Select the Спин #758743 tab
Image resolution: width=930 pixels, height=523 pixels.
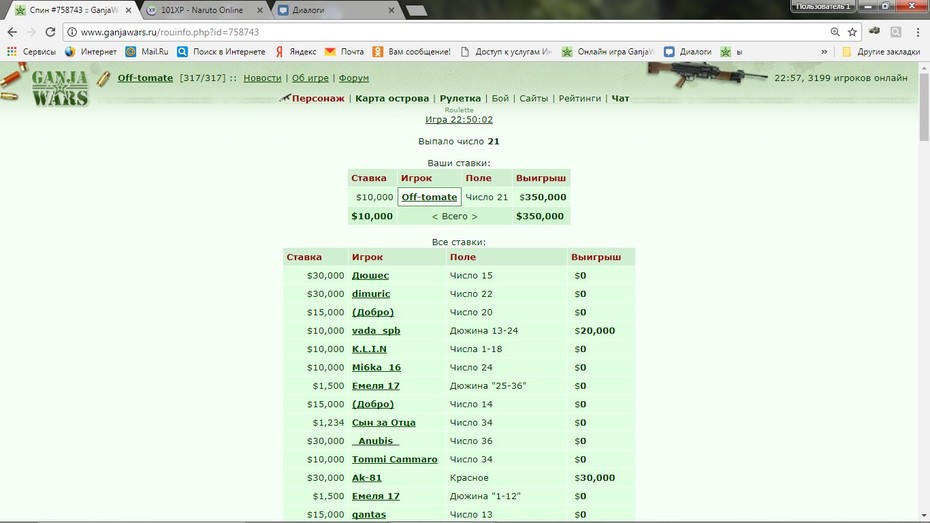(x=74, y=10)
